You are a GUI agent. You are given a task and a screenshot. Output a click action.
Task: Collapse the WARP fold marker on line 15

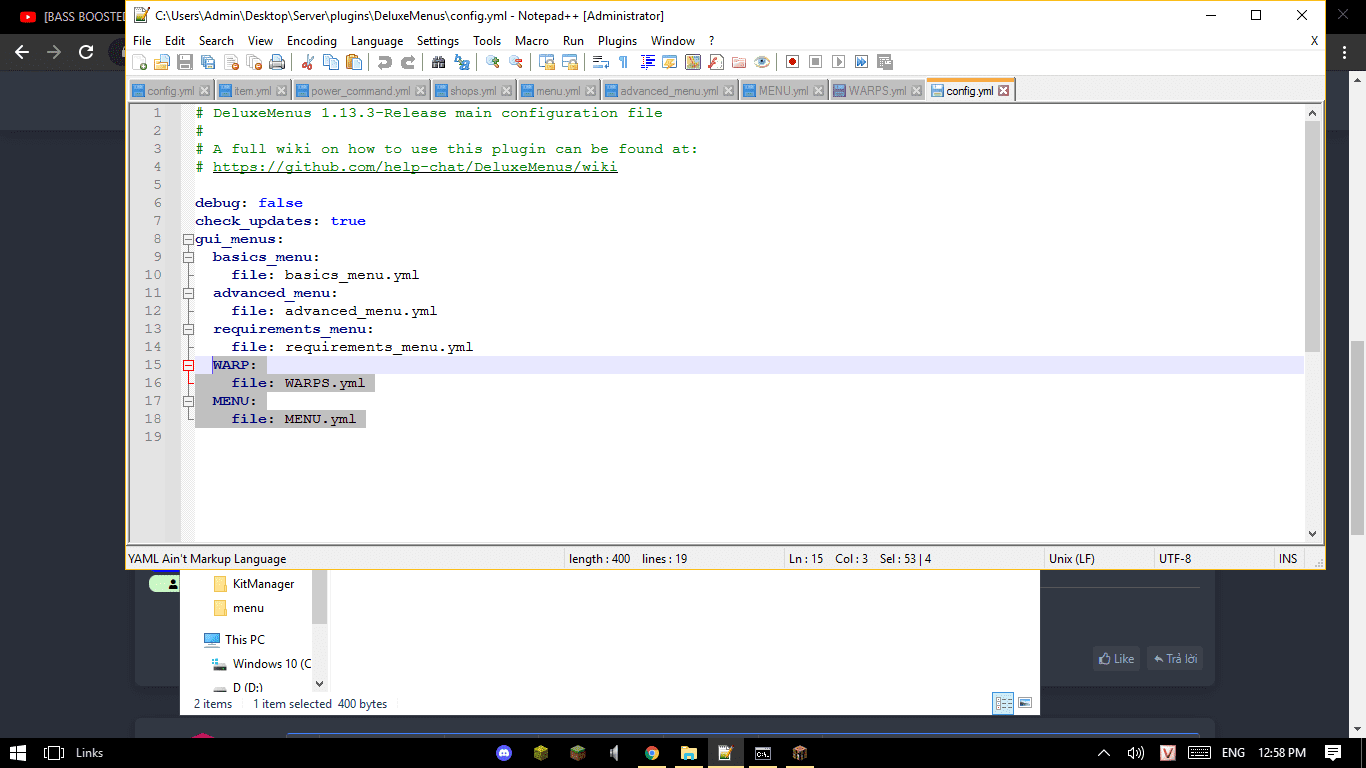pyautogui.click(x=188, y=366)
